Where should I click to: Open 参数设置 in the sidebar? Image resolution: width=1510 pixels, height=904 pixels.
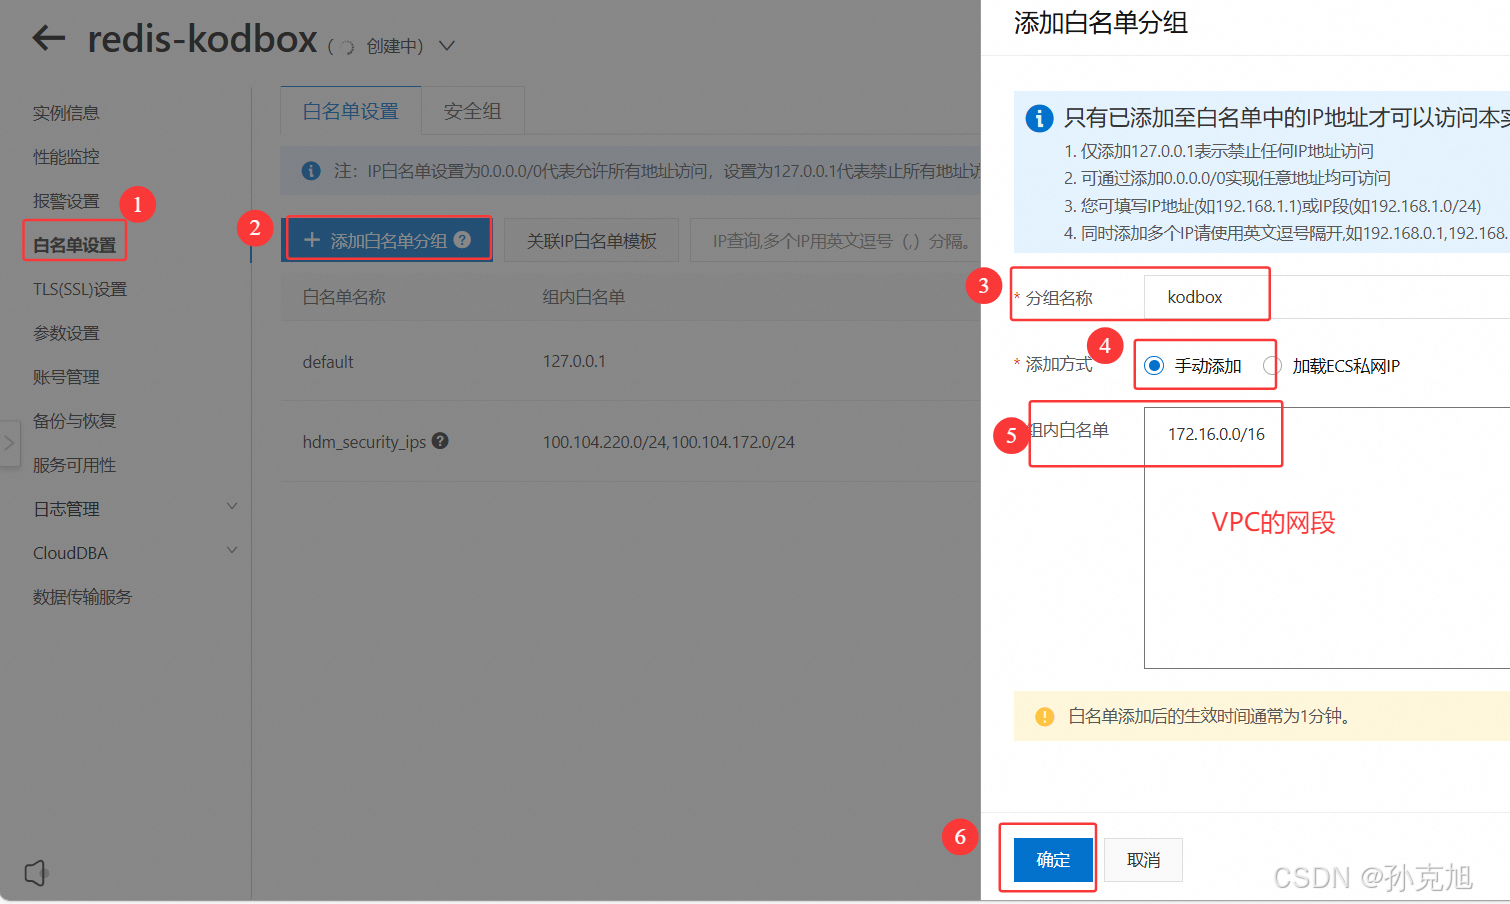66,333
